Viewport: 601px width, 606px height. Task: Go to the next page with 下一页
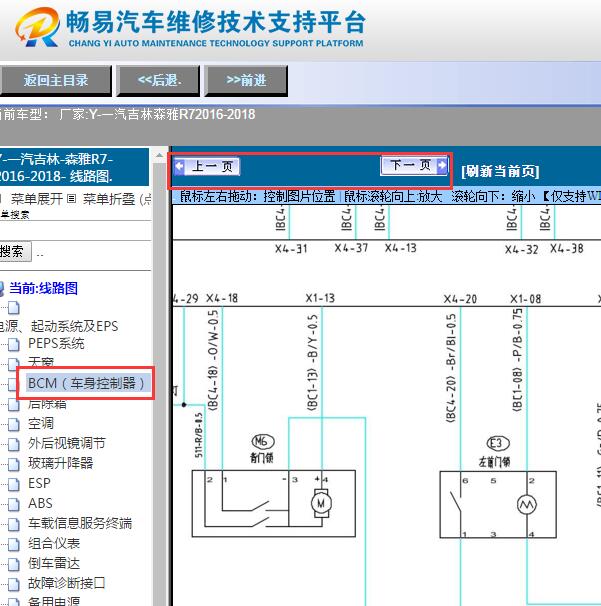[414, 165]
